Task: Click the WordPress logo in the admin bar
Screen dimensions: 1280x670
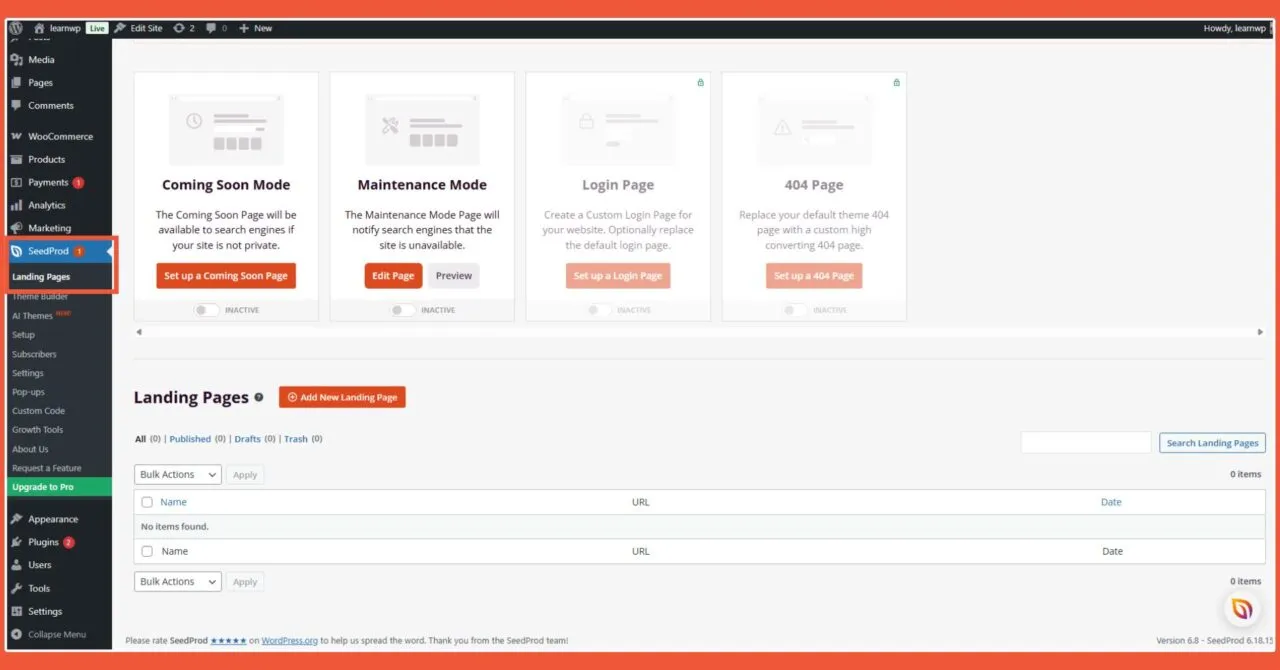Action: (14, 28)
